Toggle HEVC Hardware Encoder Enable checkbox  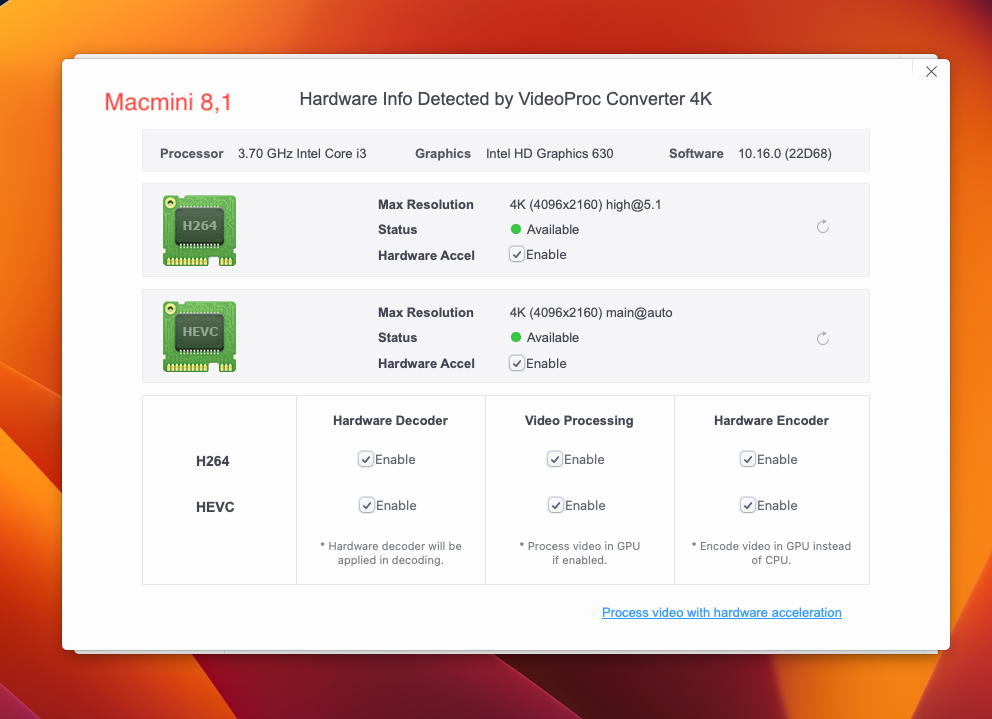click(x=748, y=505)
